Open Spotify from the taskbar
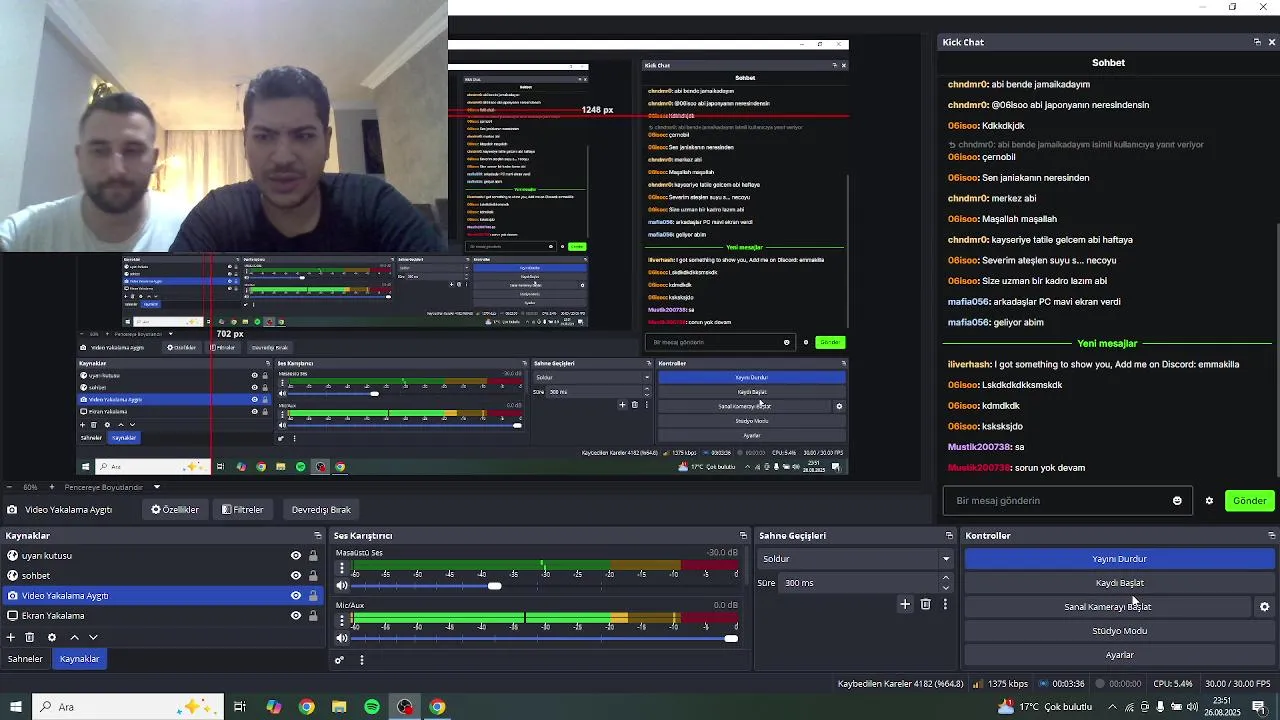The width and height of the screenshot is (1280, 720). 372,707
